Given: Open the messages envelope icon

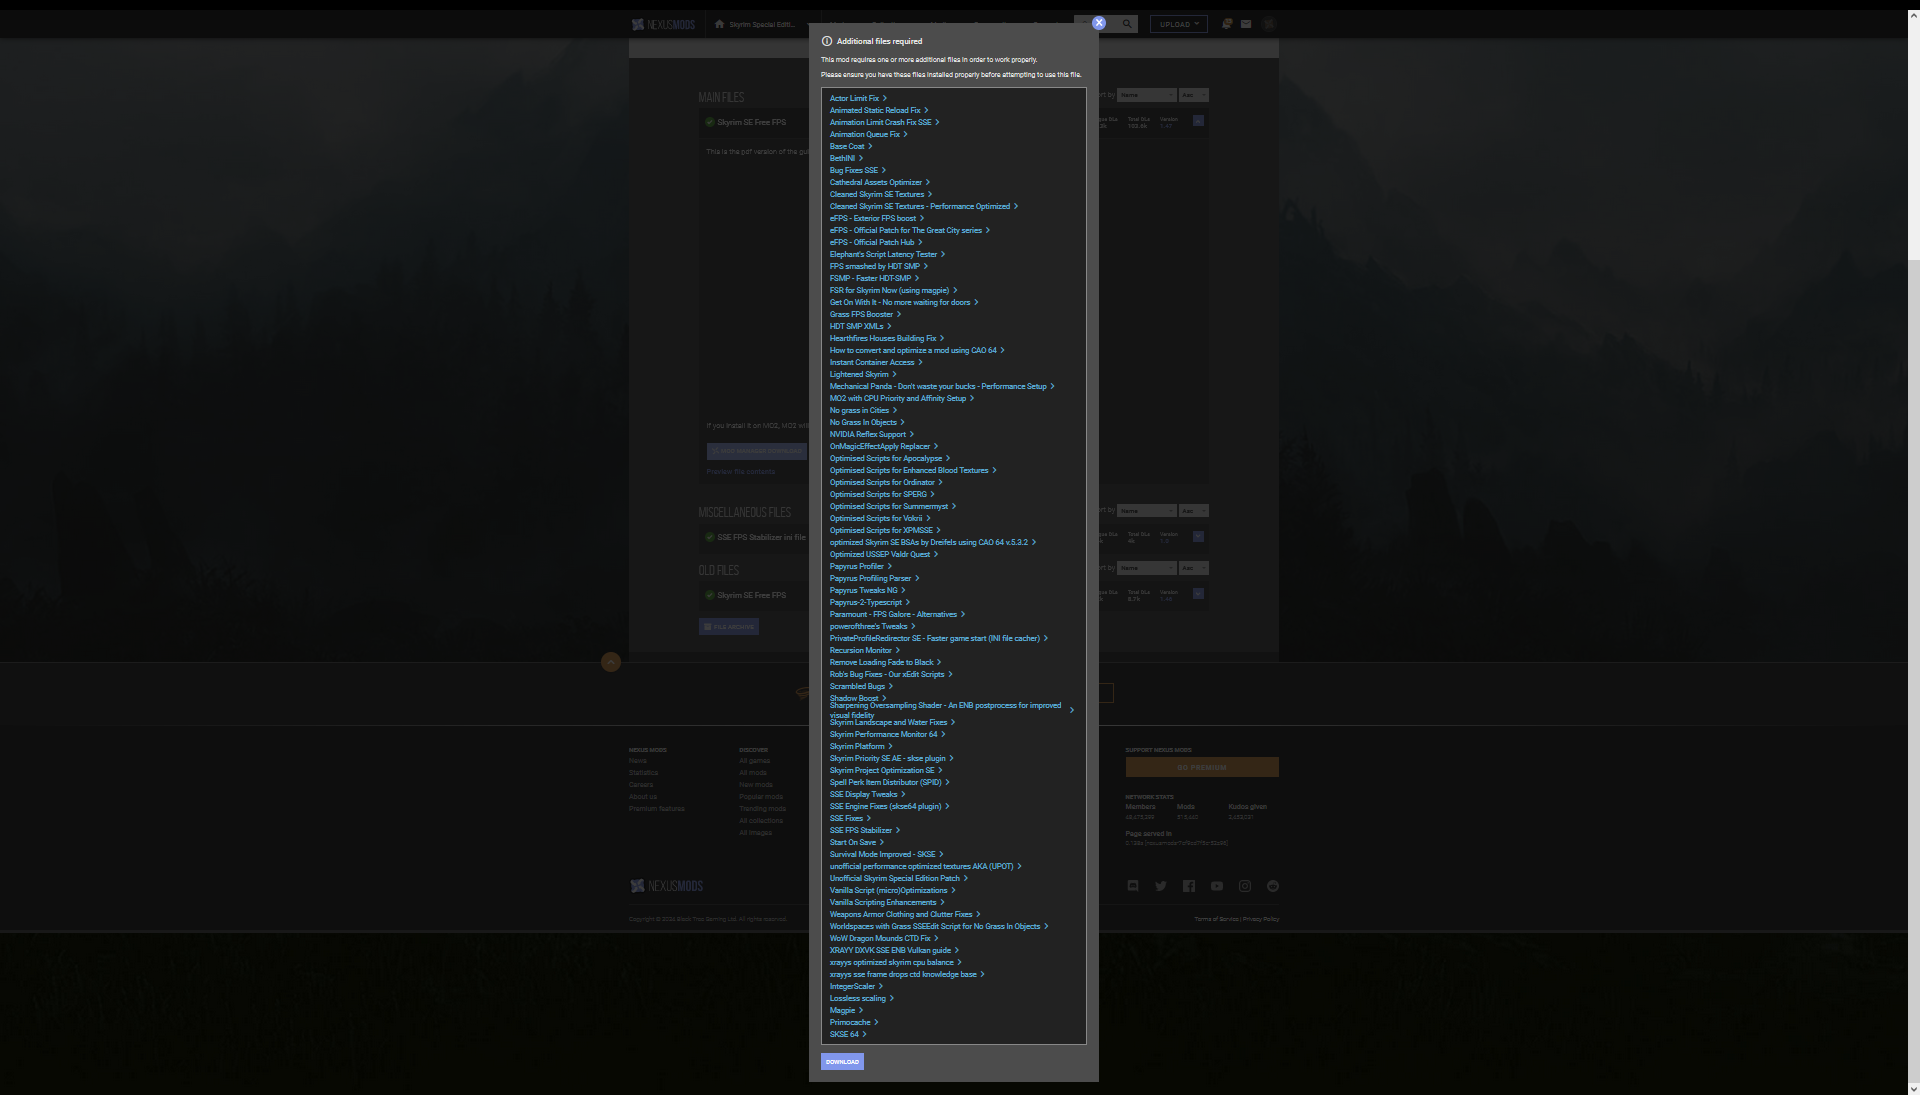Looking at the screenshot, I should tap(1246, 24).
